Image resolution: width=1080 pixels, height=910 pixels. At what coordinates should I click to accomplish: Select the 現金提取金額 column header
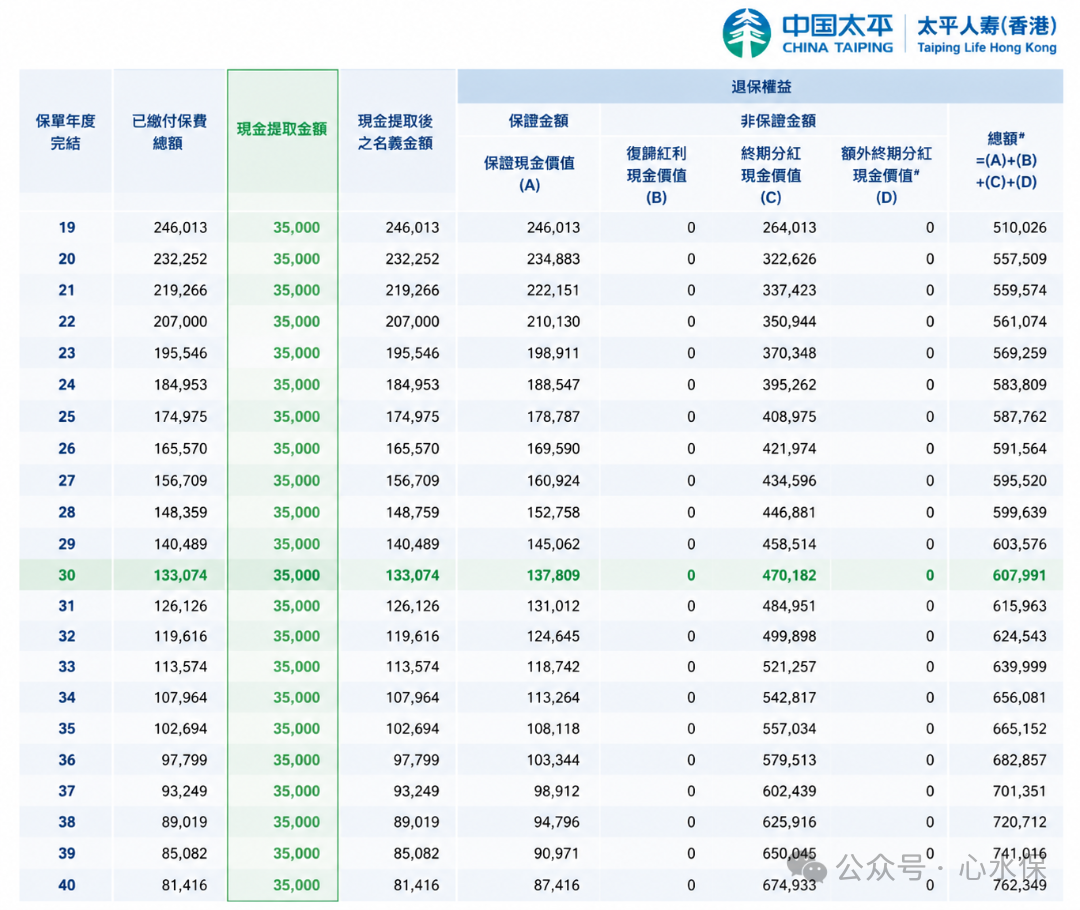(282, 130)
